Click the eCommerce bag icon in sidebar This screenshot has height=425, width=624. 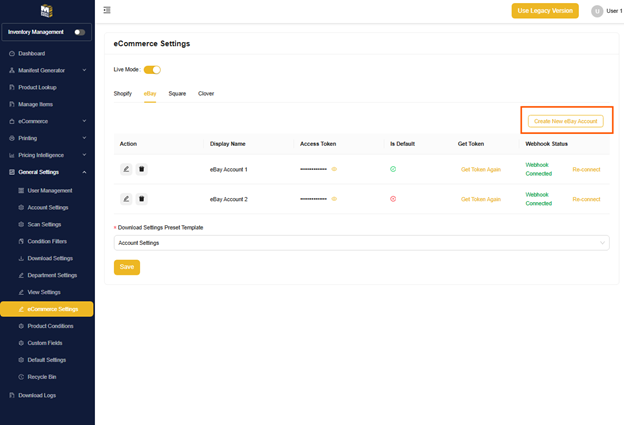pyautogui.click(x=12, y=121)
